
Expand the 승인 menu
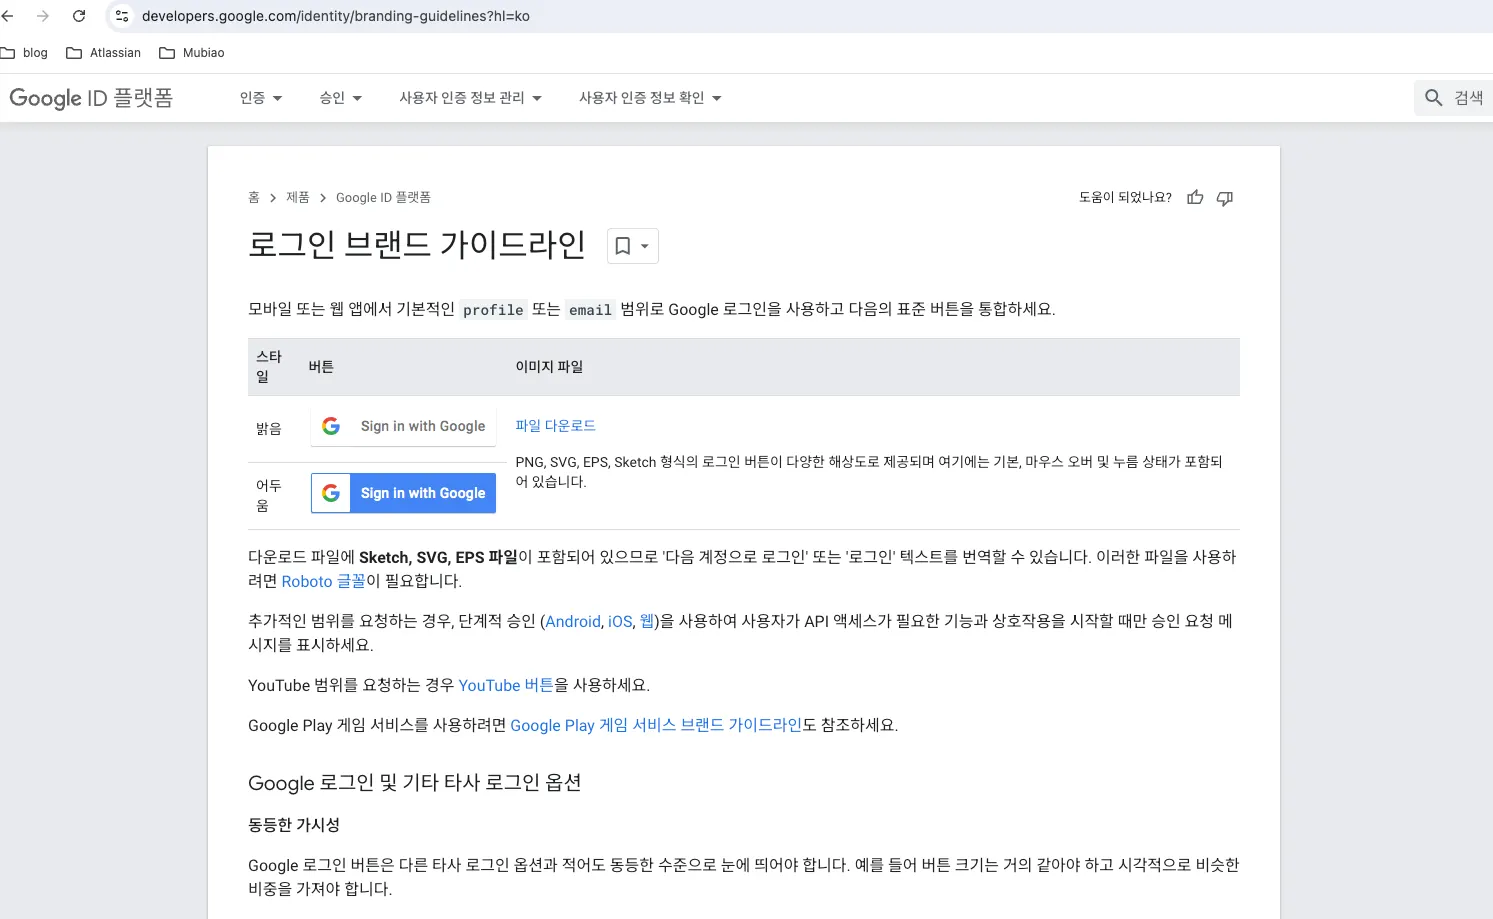pos(341,98)
